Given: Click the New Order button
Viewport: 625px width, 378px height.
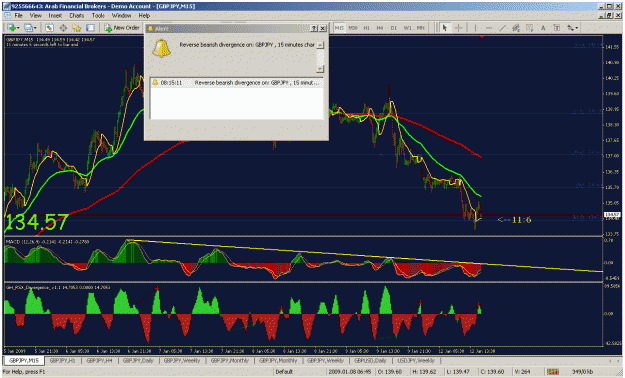Looking at the screenshot, I should point(122,28).
